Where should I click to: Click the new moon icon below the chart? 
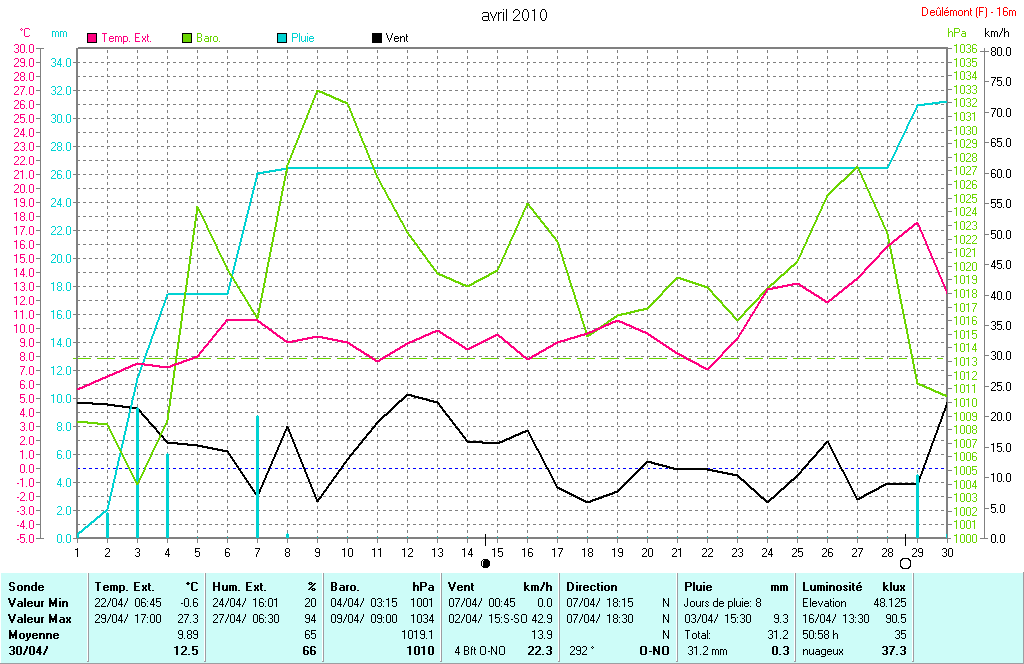pyautogui.click(x=486, y=563)
